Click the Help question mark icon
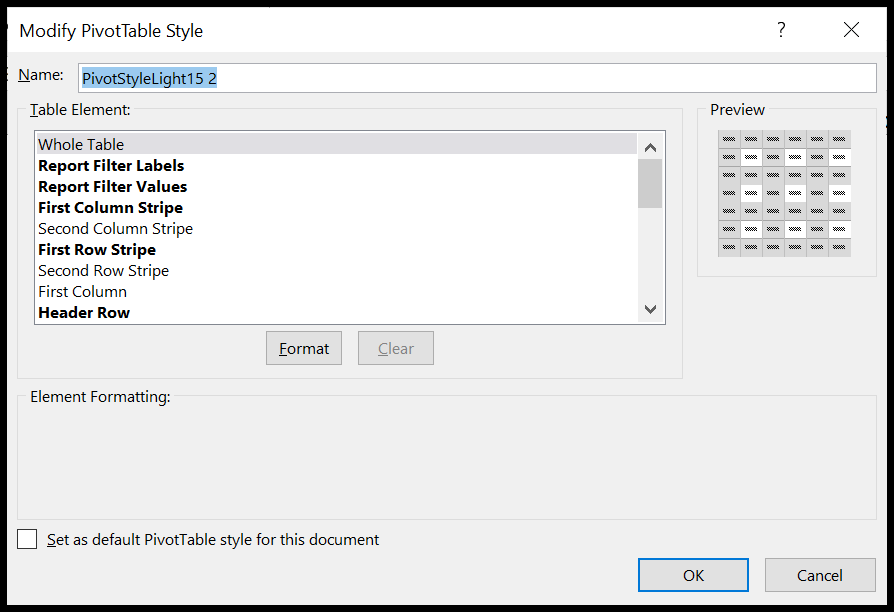Screen dimensions: 894x612 (781, 30)
